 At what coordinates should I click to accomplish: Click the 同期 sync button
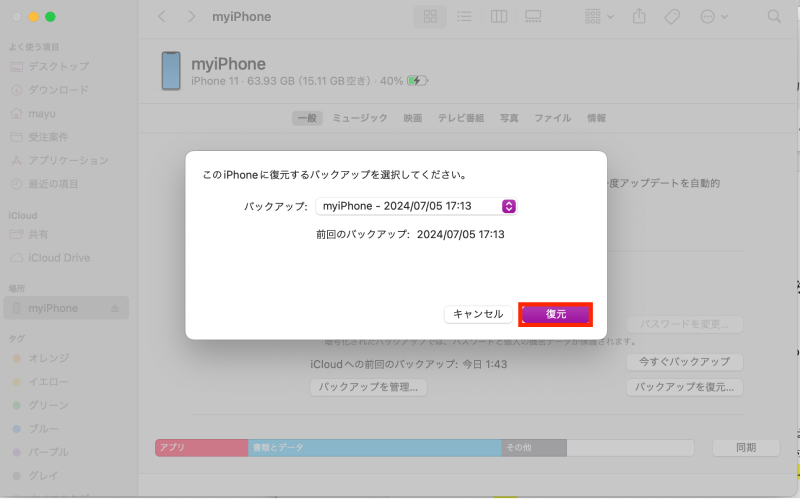coord(745,448)
